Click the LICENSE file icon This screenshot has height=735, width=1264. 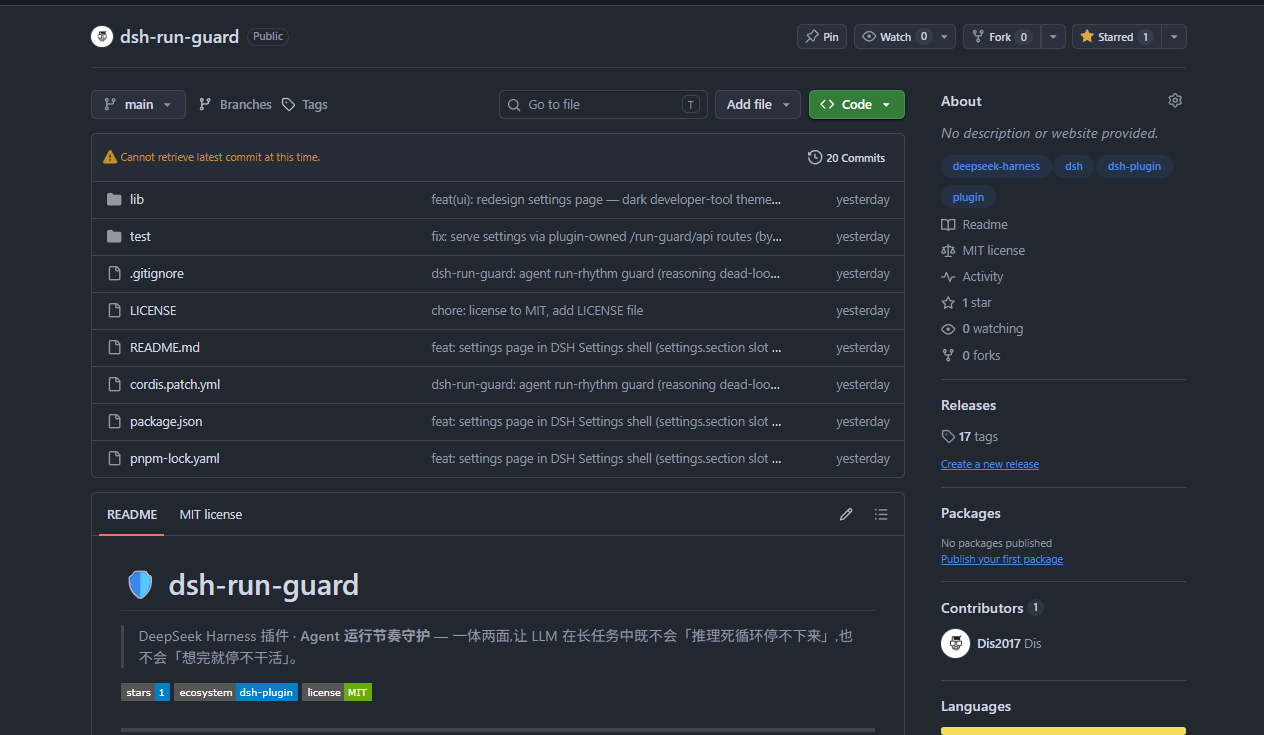coord(114,311)
